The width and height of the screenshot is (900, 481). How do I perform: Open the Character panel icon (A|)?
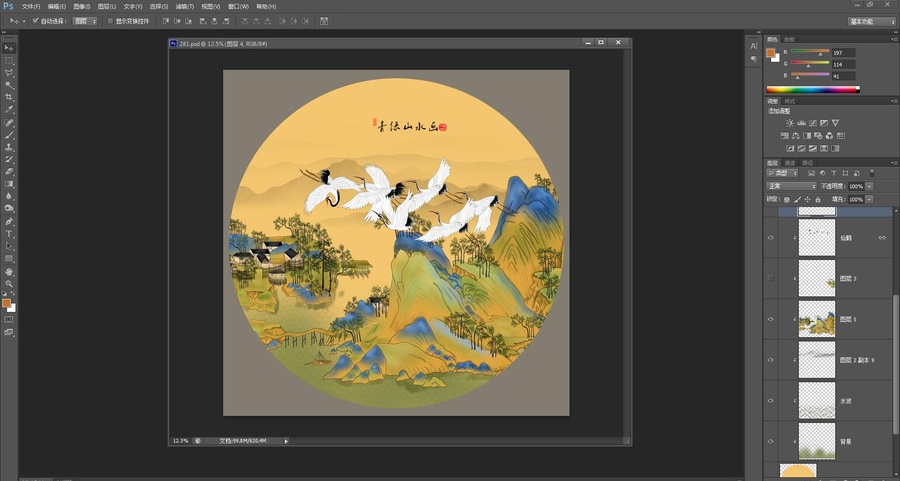coord(754,46)
